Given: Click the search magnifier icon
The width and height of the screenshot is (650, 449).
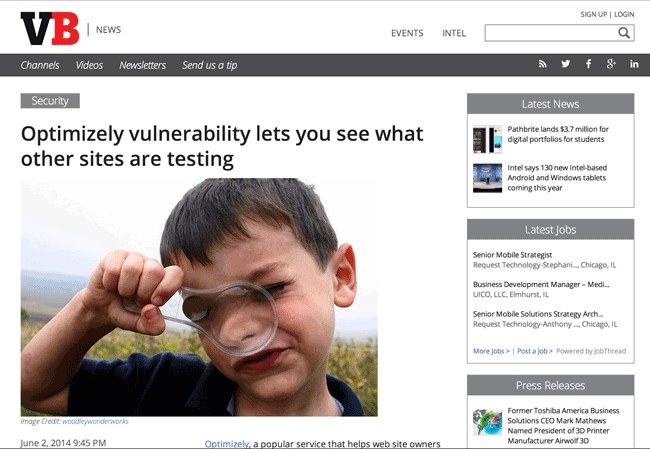Looking at the screenshot, I should click(x=624, y=33).
